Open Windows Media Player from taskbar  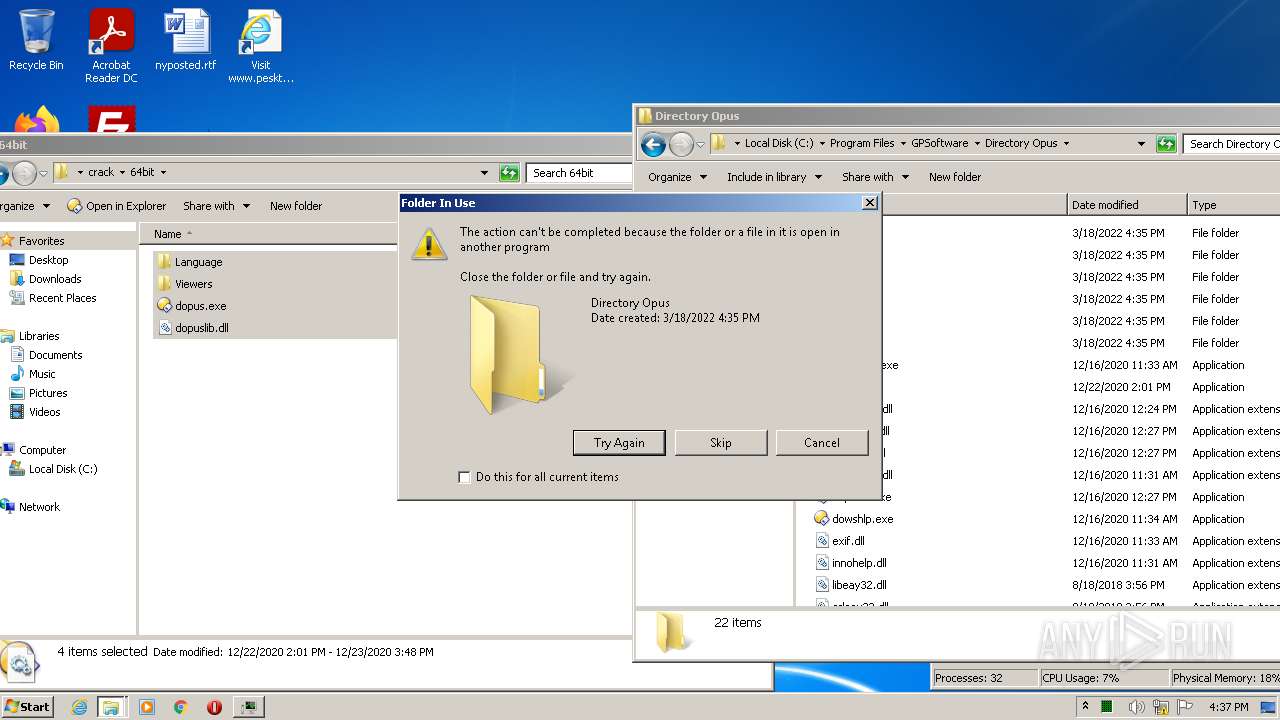147,707
